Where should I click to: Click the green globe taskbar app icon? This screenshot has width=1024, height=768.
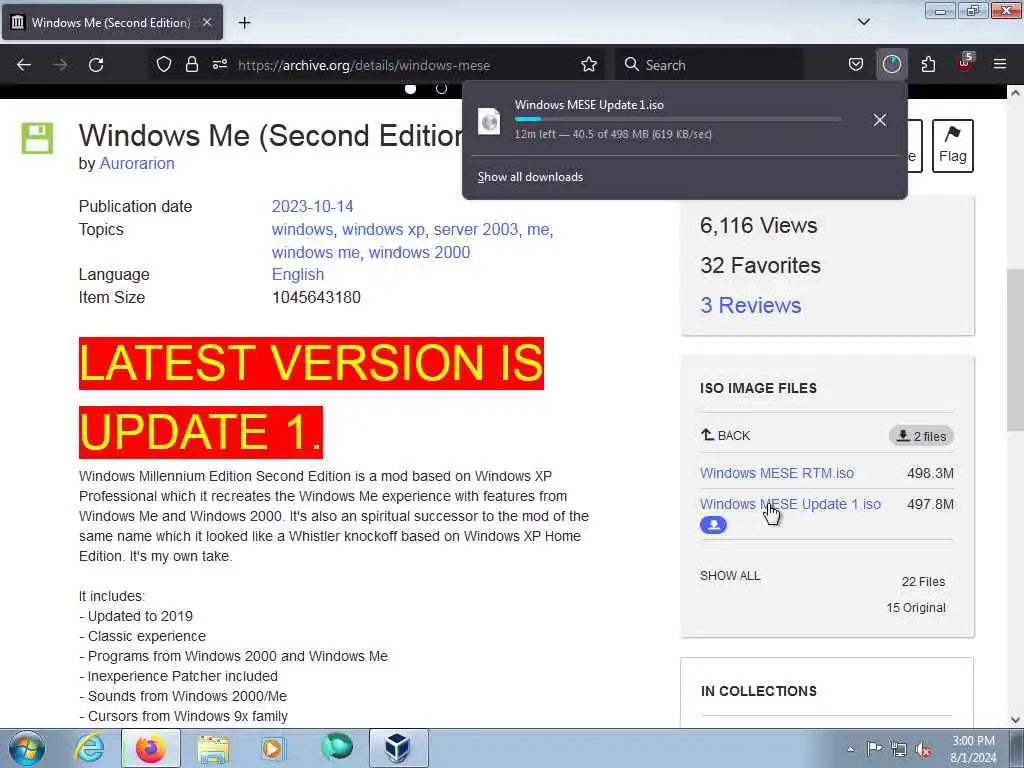click(x=337, y=747)
